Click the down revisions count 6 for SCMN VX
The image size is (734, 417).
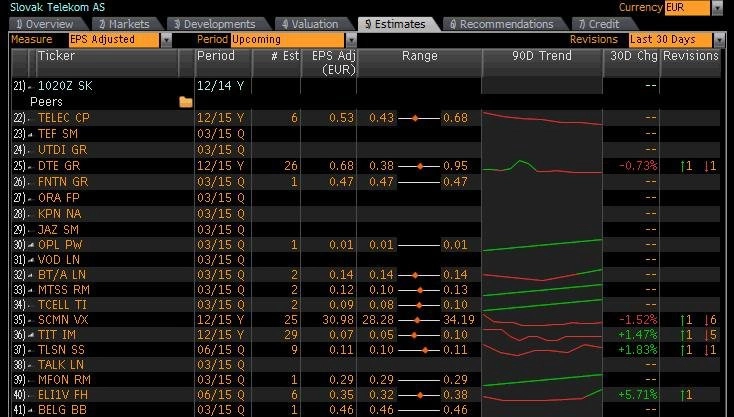point(711,320)
